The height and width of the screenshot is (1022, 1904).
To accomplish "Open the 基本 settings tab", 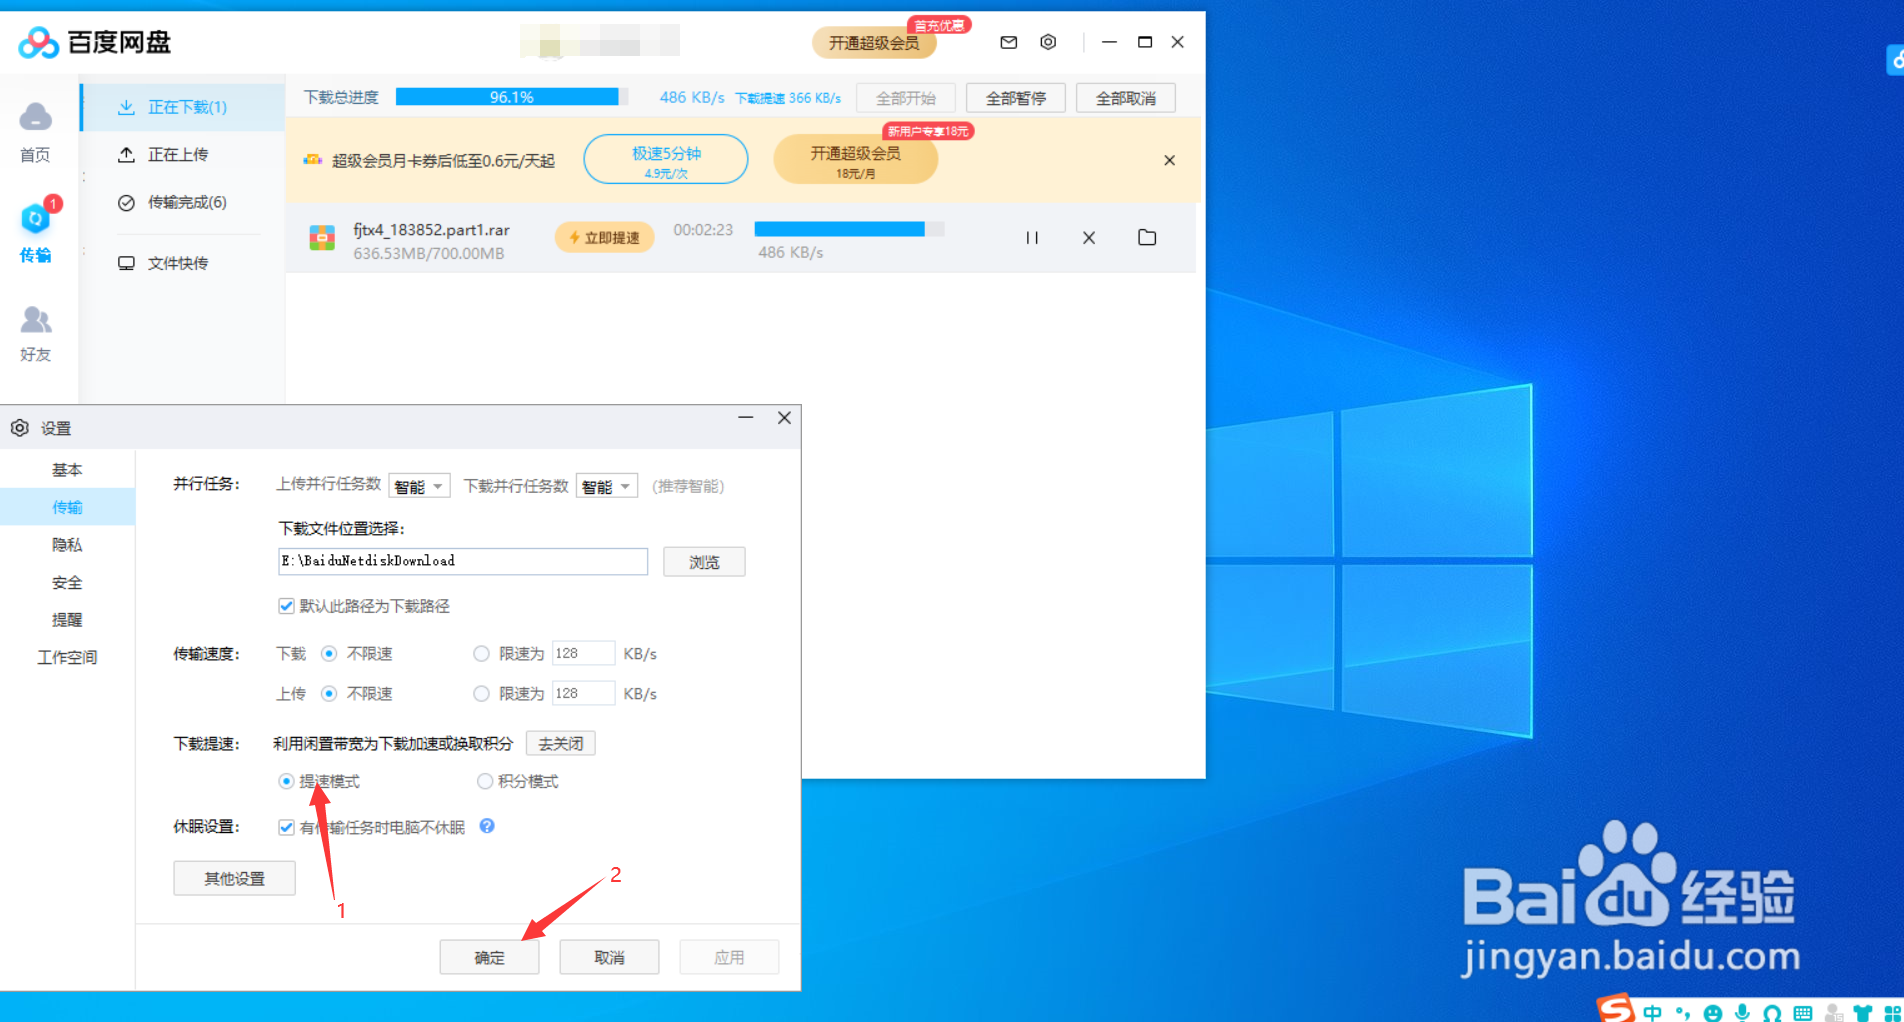I will [x=67, y=469].
